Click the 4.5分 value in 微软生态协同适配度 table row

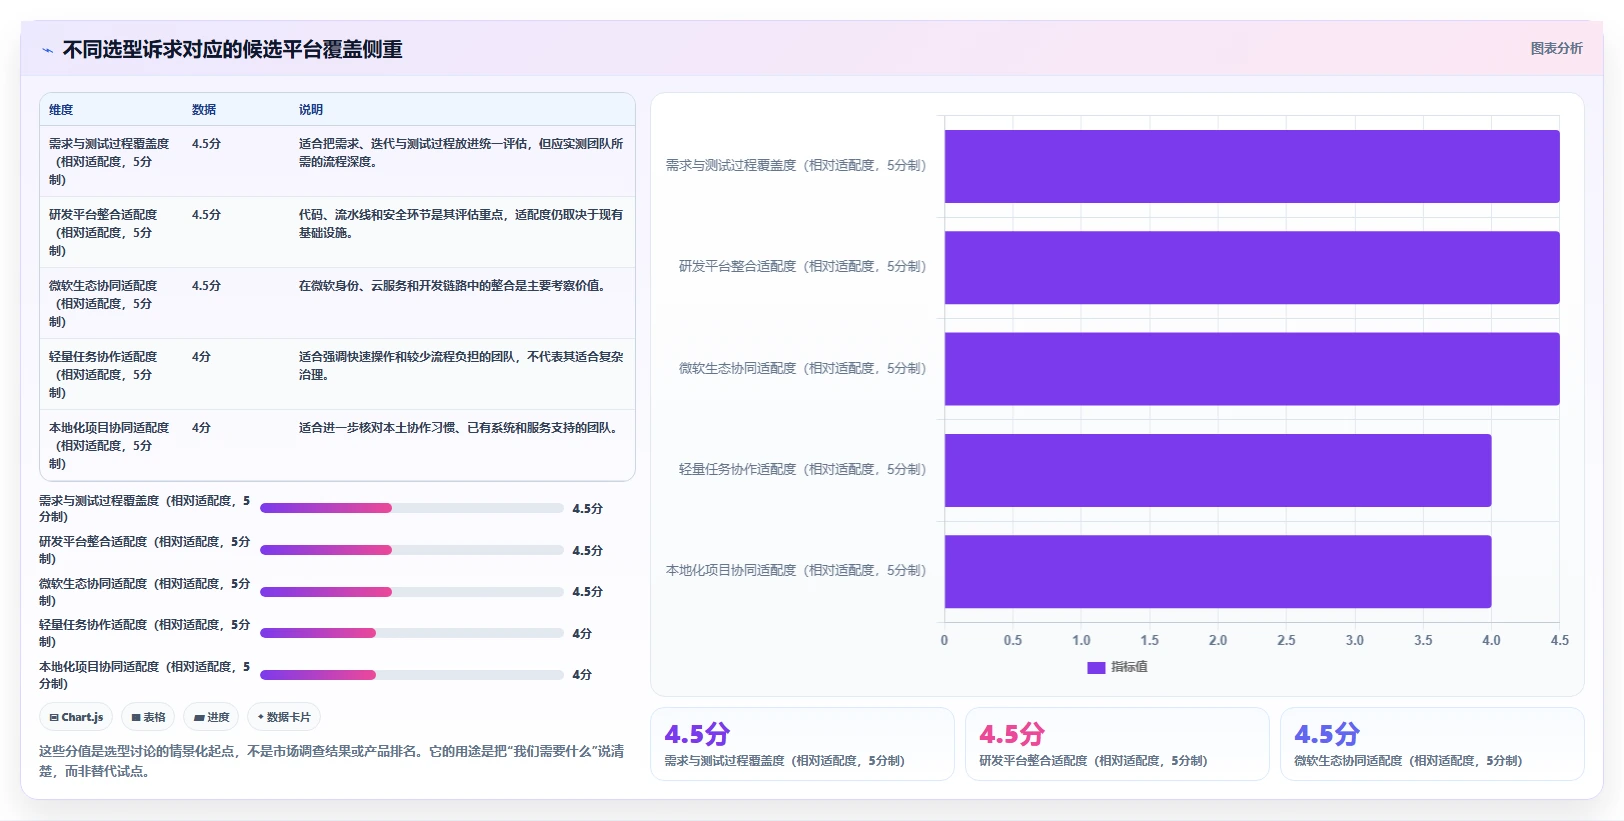click(206, 286)
